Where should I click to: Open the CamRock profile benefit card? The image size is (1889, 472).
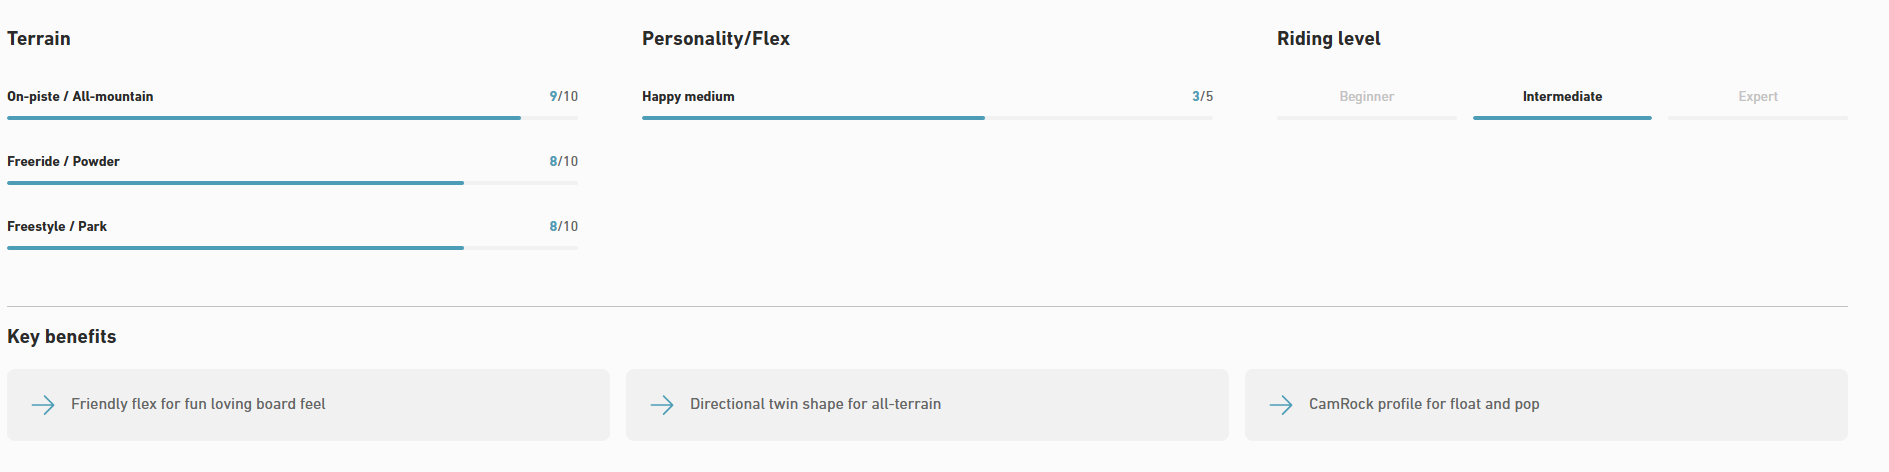coord(1546,405)
